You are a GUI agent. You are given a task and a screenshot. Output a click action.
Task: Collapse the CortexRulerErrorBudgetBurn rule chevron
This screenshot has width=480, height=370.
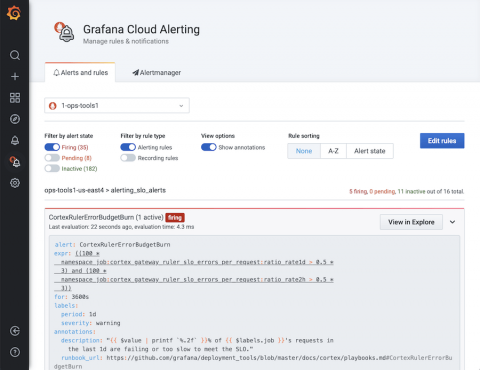click(452, 222)
